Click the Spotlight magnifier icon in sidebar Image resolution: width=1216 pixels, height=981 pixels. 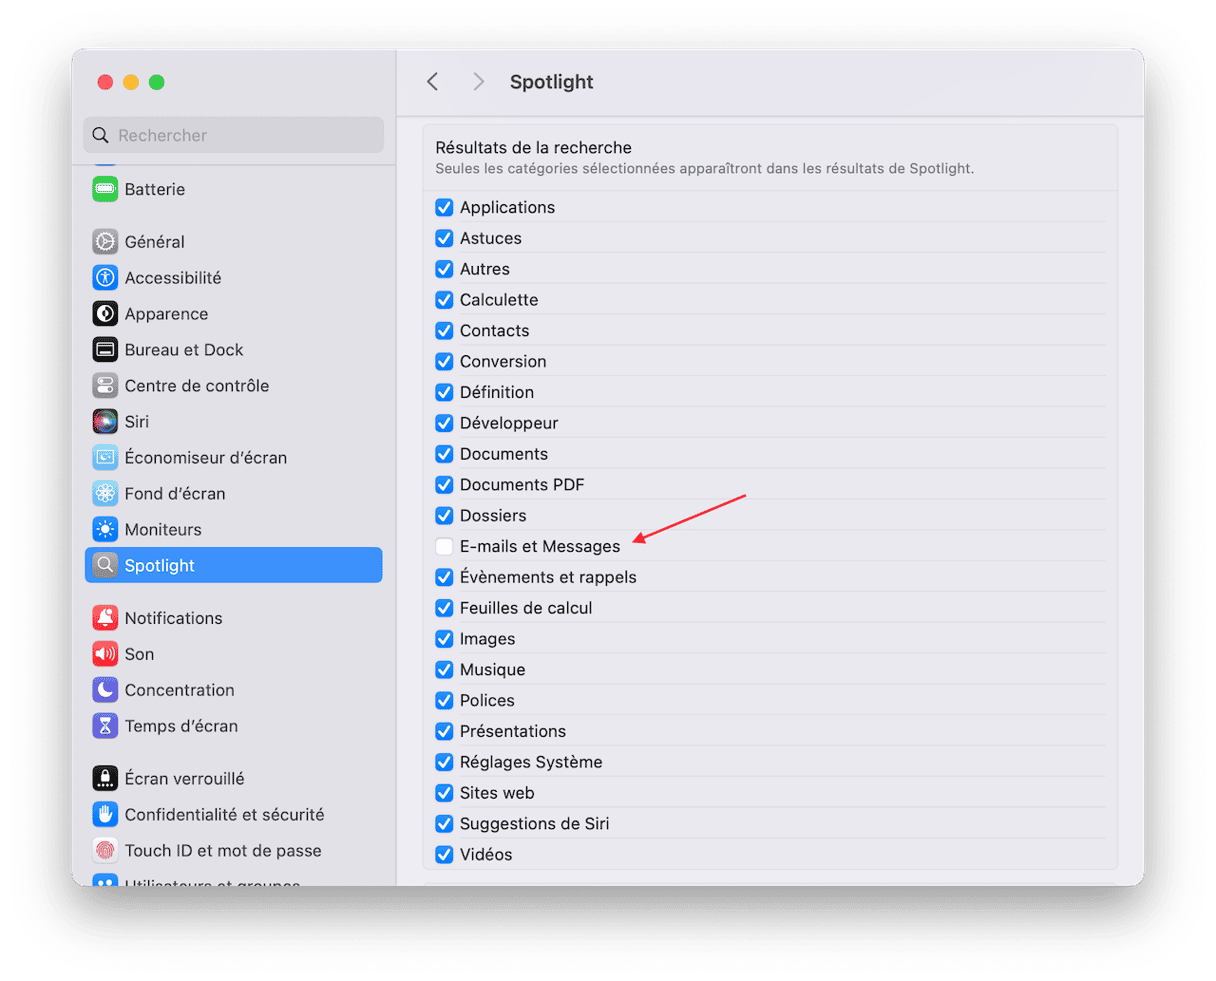point(105,566)
